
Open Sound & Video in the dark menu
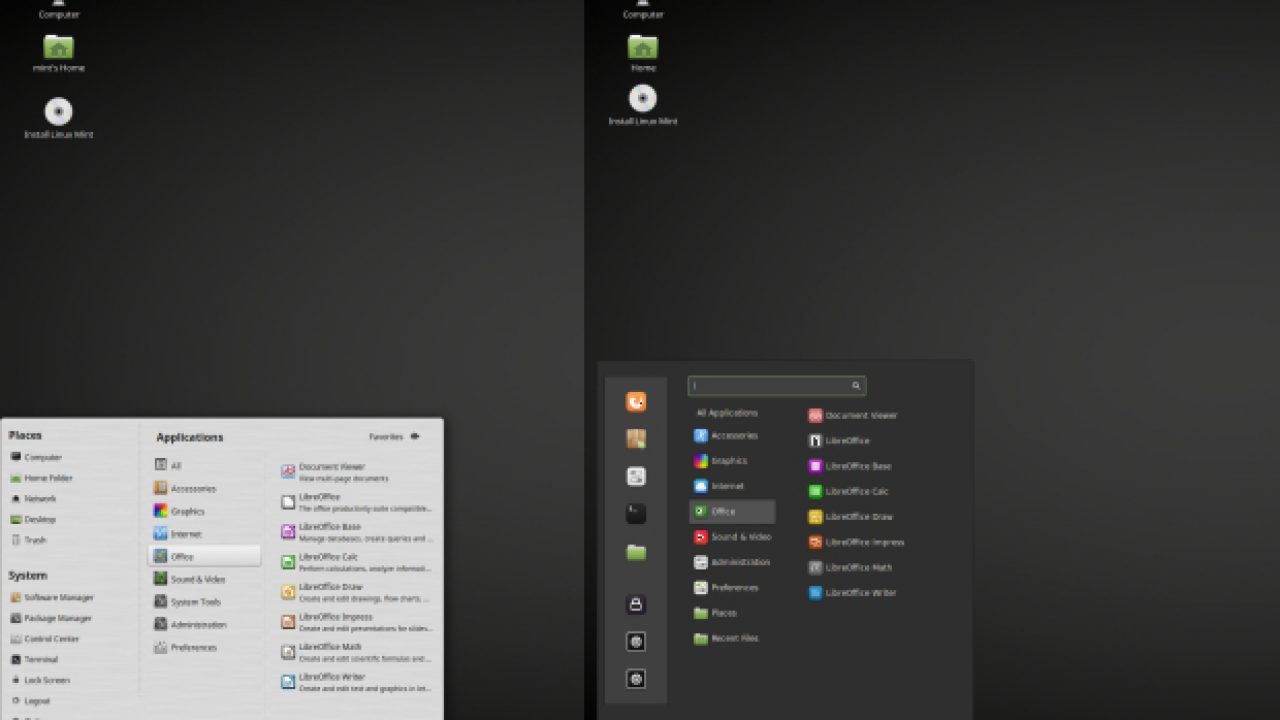click(x=732, y=537)
